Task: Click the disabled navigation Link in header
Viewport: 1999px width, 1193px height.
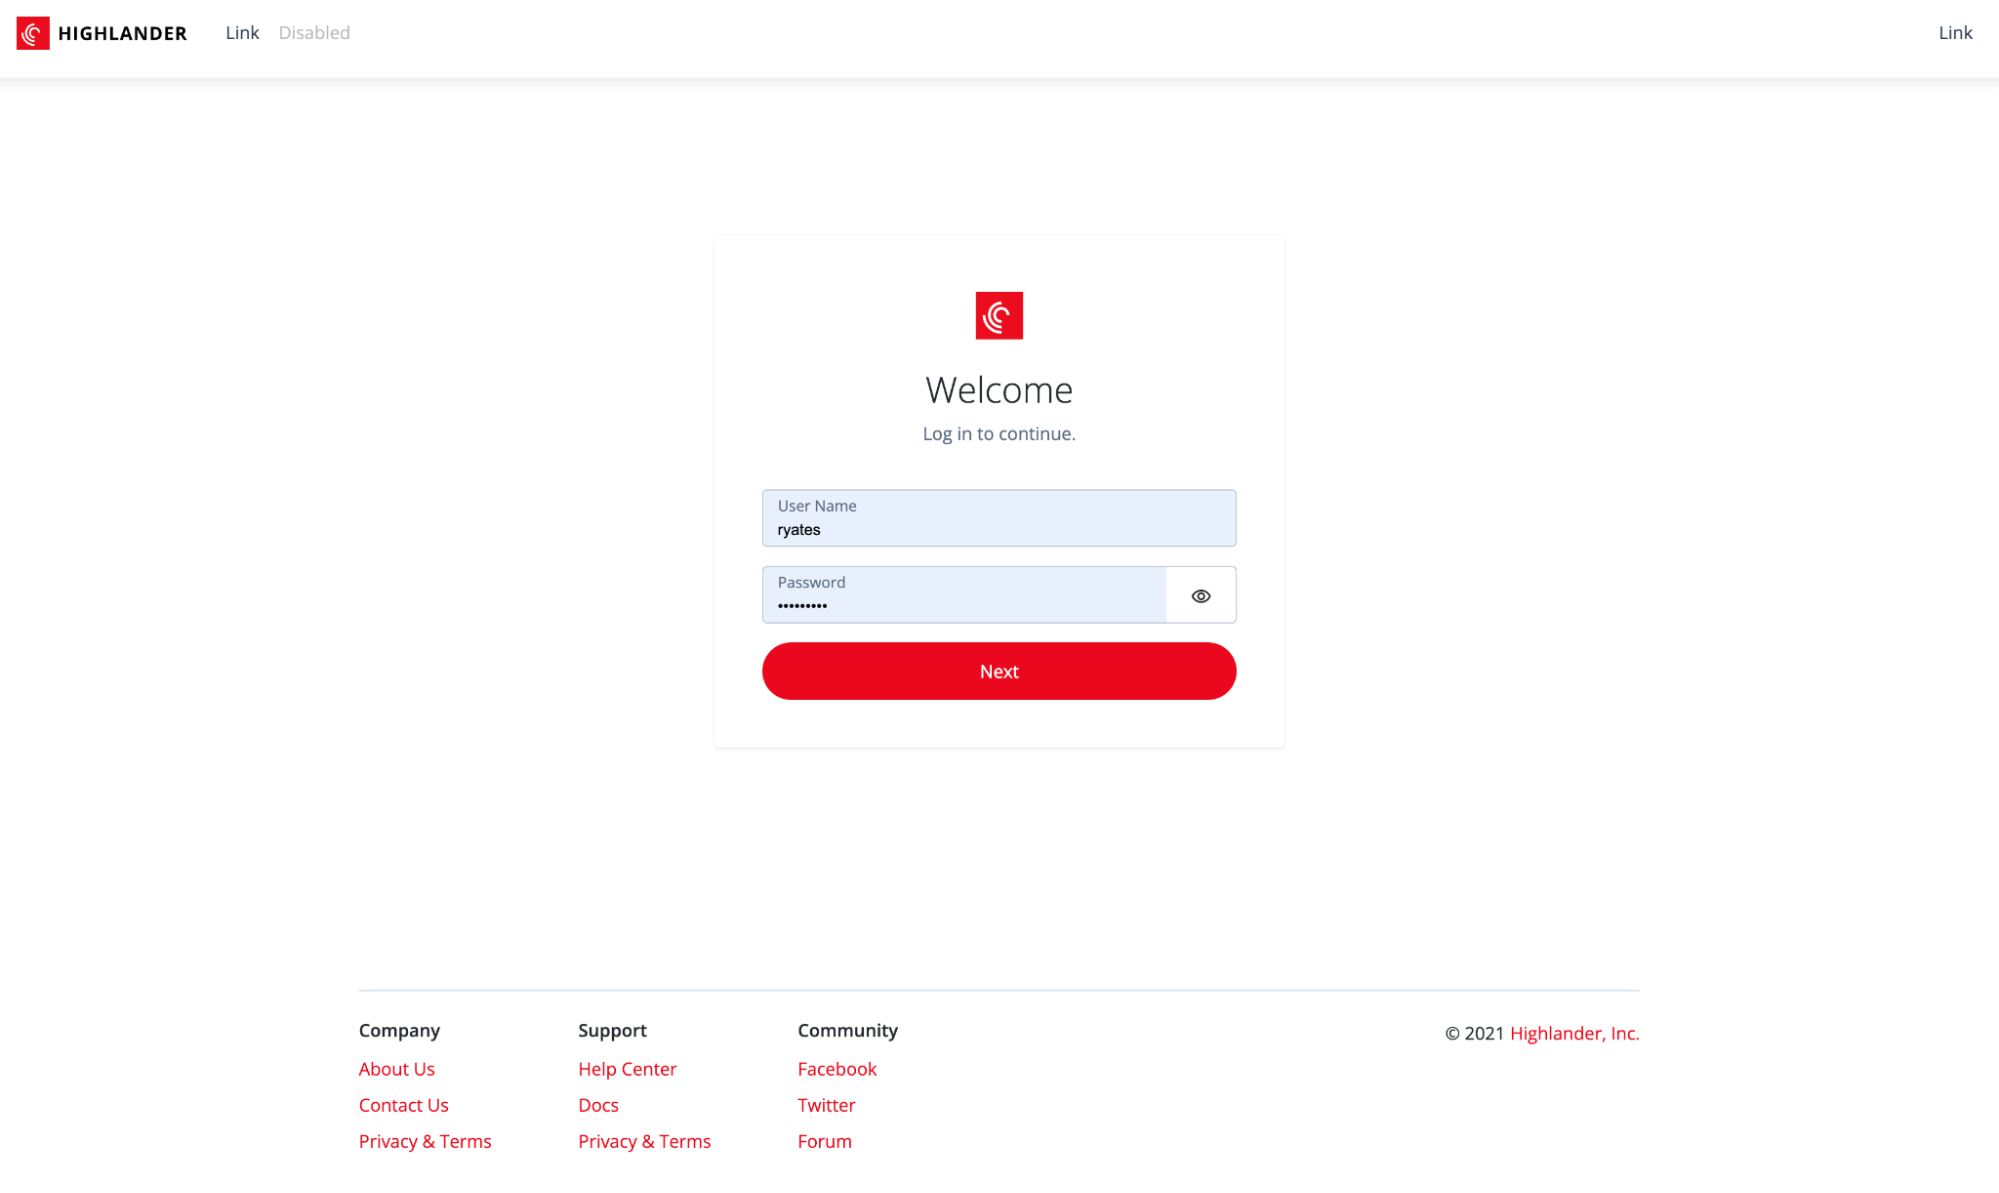Action: (x=314, y=33)
